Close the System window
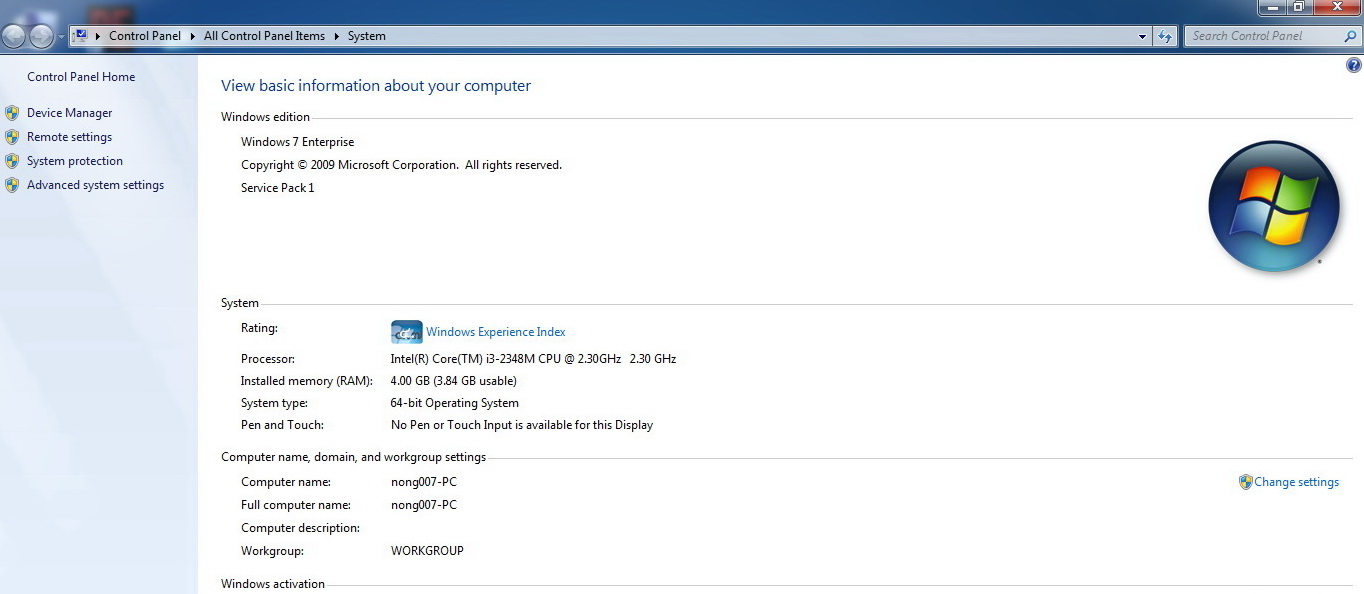The image size is (1364, 594). pos(1336,6)
